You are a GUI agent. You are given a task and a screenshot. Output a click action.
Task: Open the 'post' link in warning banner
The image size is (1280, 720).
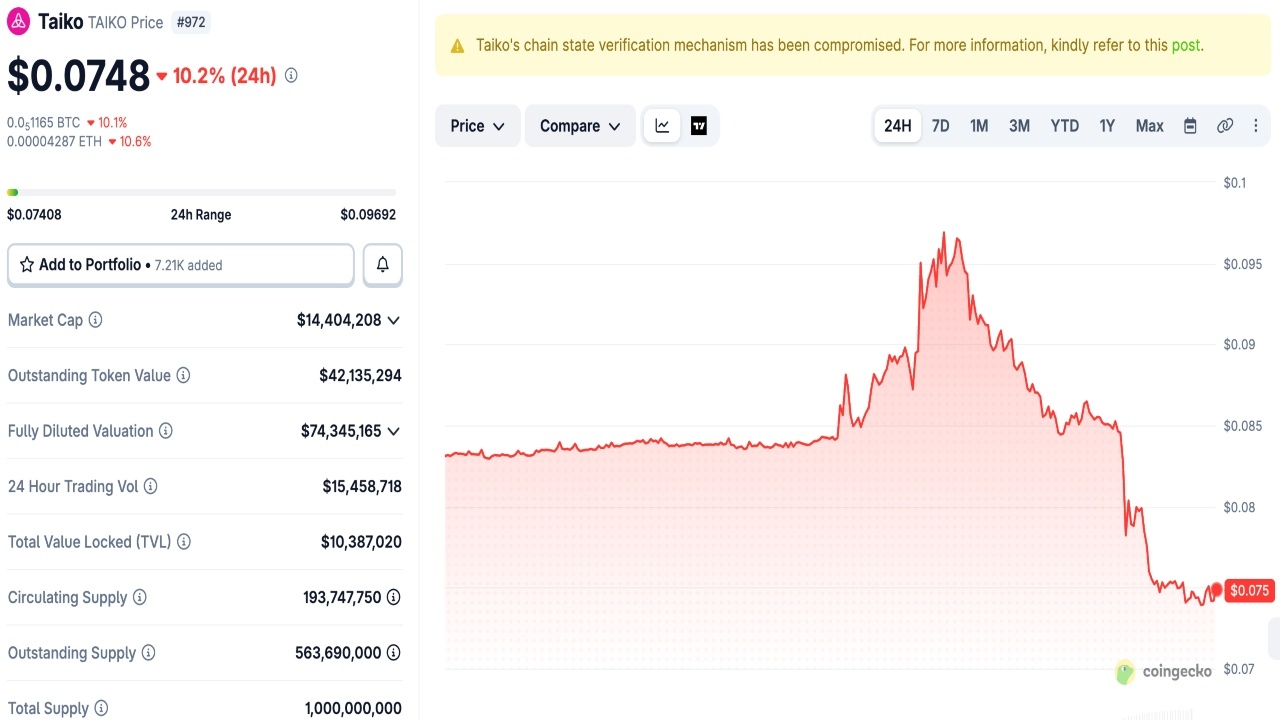(x=1186, y=46)
